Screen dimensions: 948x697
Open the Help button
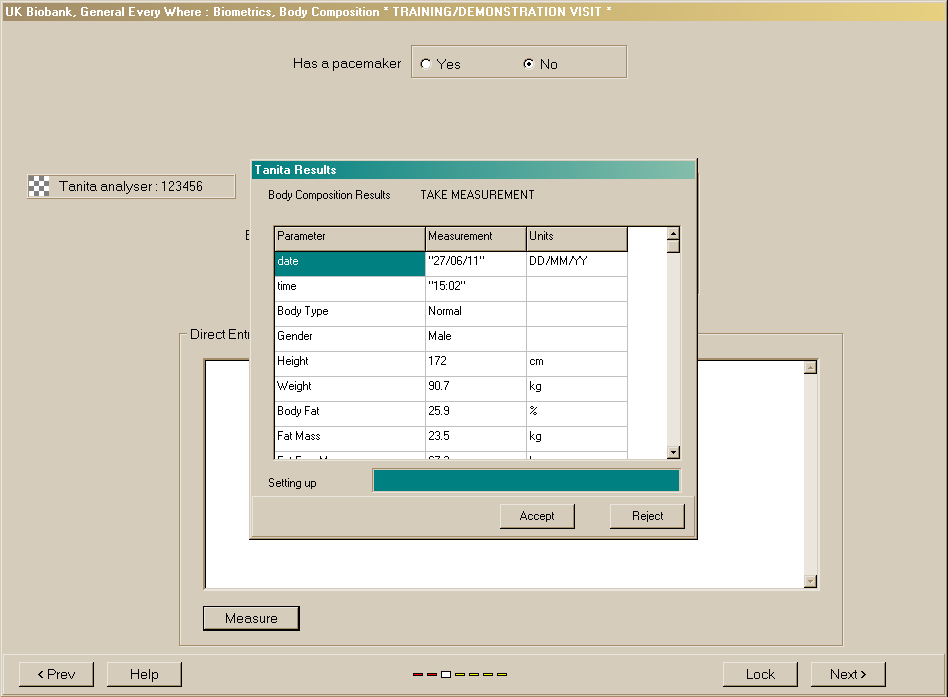coord(144,674)
